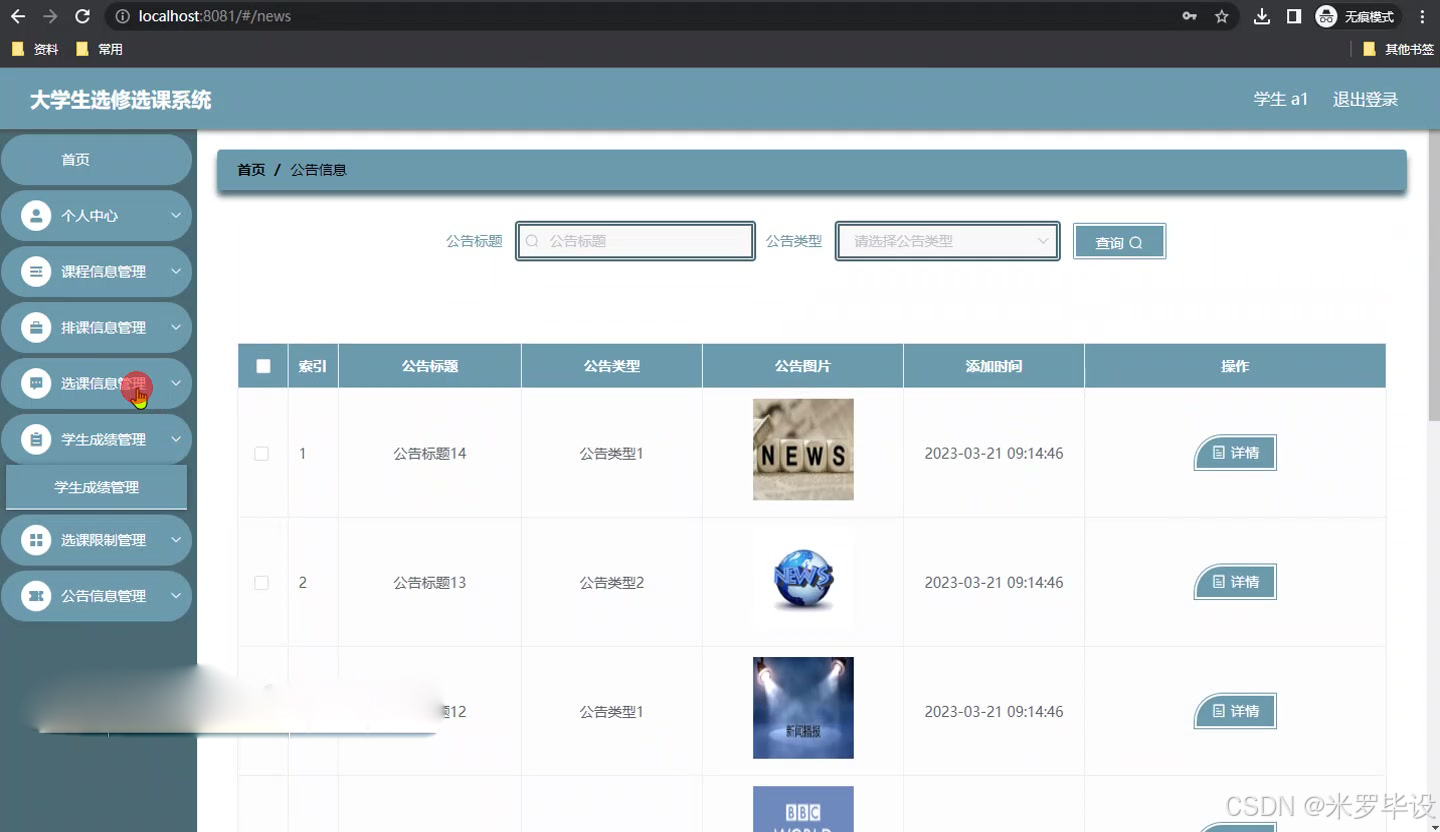Image resolution: width=1440 pixels, height=832 pixels.
Task: Click the 公告信息管理 ticket icon
Action: point(36,596)
